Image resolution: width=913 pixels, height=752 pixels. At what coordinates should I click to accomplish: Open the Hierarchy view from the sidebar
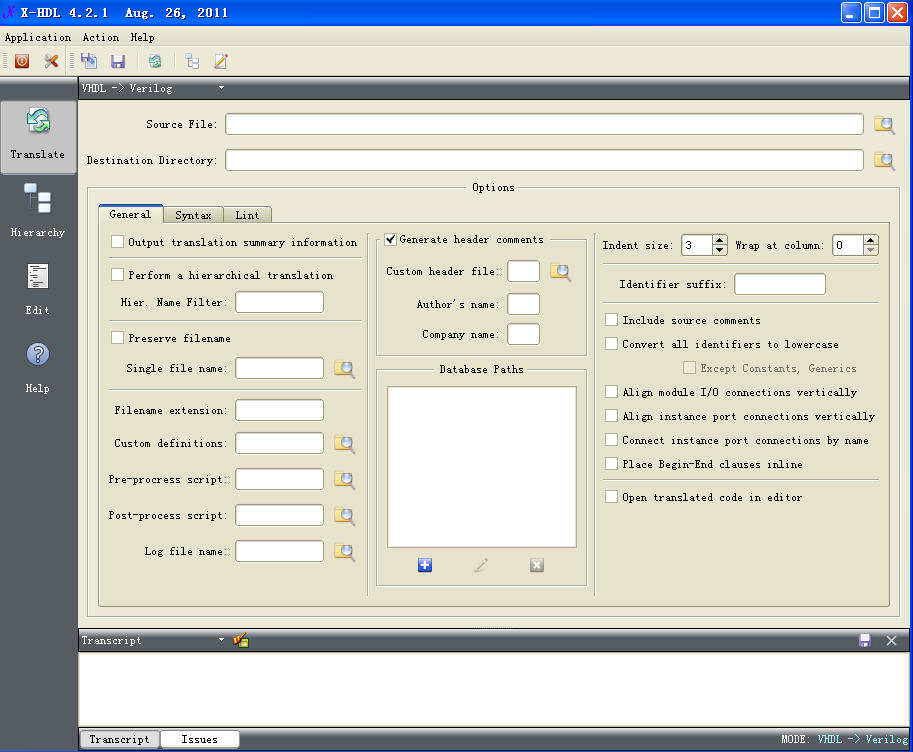38,210
